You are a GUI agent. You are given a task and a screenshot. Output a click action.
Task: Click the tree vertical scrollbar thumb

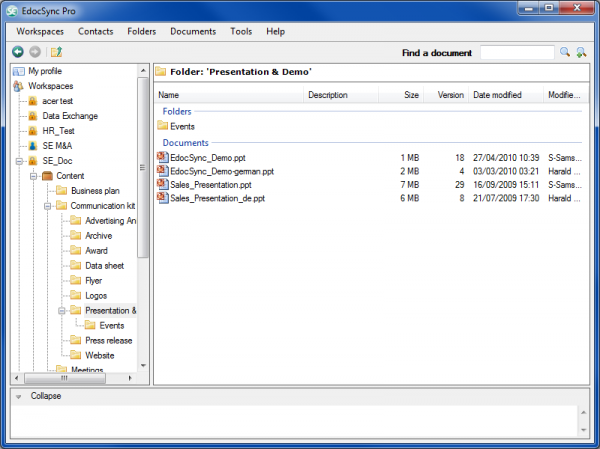click(x=143, y=167)
